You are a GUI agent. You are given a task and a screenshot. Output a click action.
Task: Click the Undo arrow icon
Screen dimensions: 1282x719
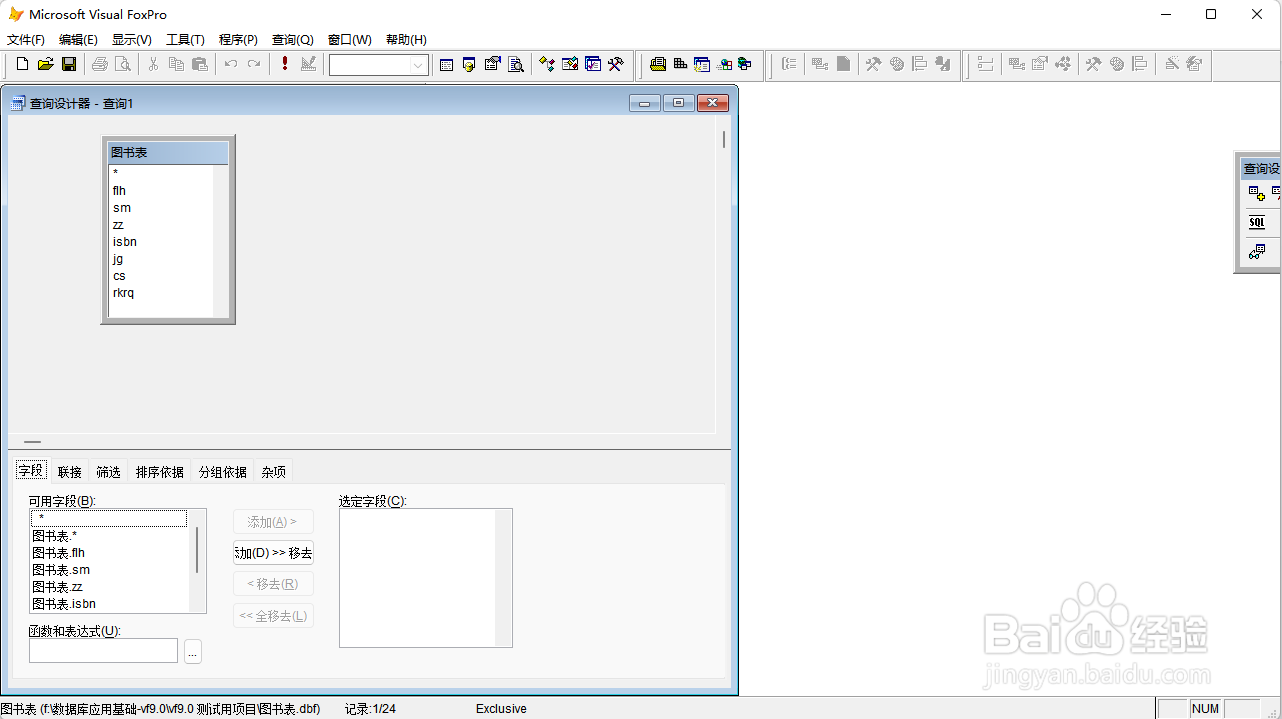coord(230,64)
